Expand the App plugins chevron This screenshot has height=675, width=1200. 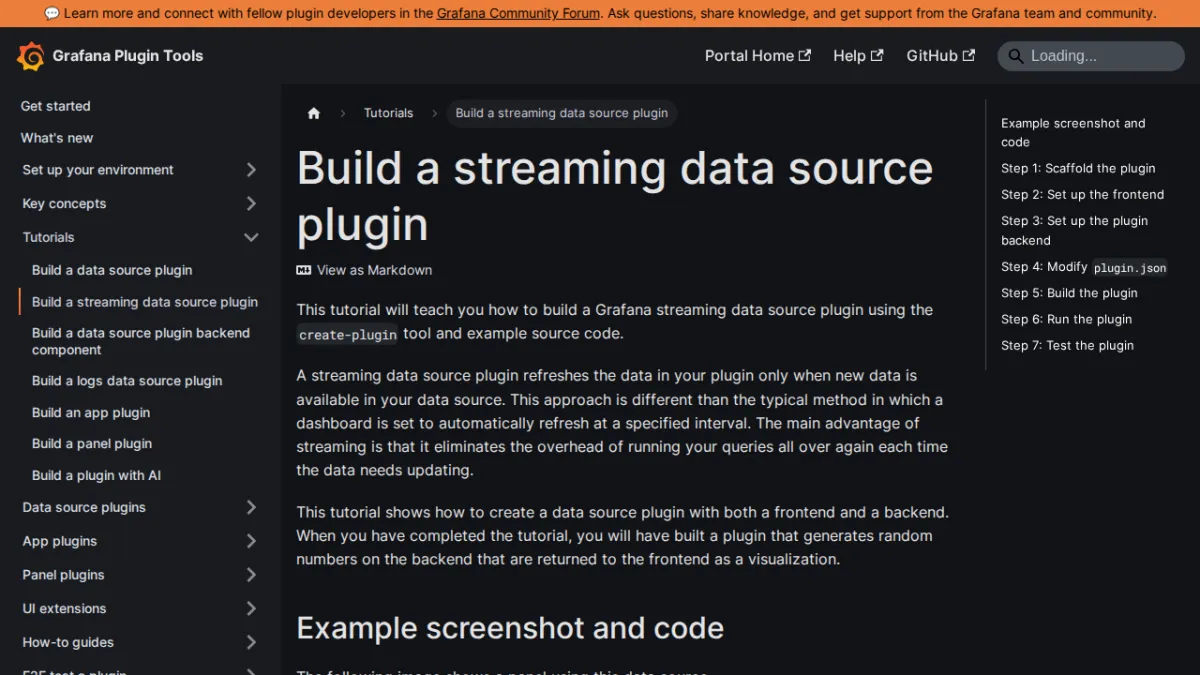tap(251, 541)
